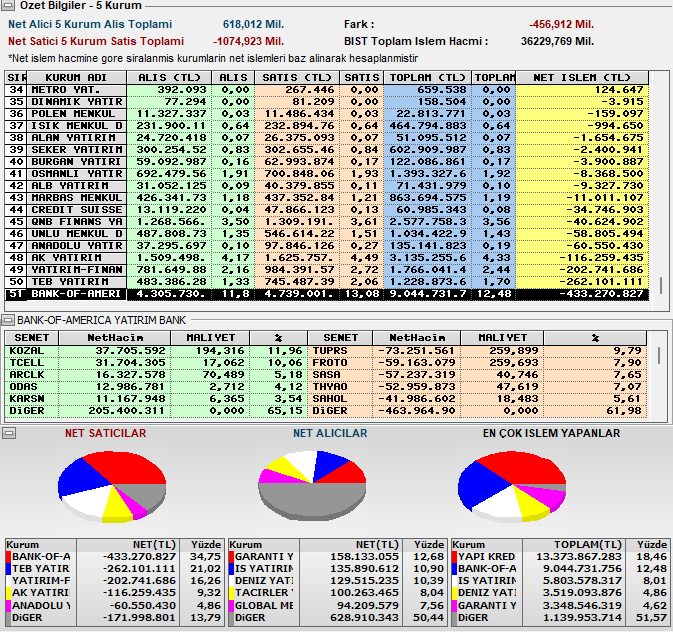
Task: Click the KOZAL stock row
Action: 156,351
